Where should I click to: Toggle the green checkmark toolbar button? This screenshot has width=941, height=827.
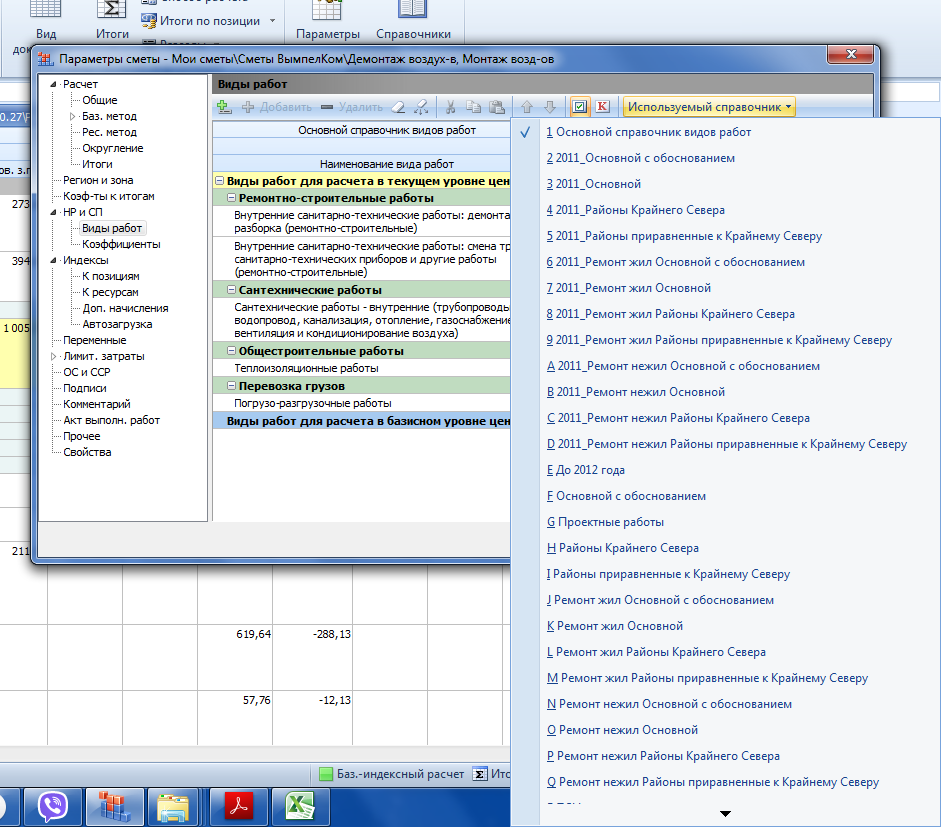580,107
